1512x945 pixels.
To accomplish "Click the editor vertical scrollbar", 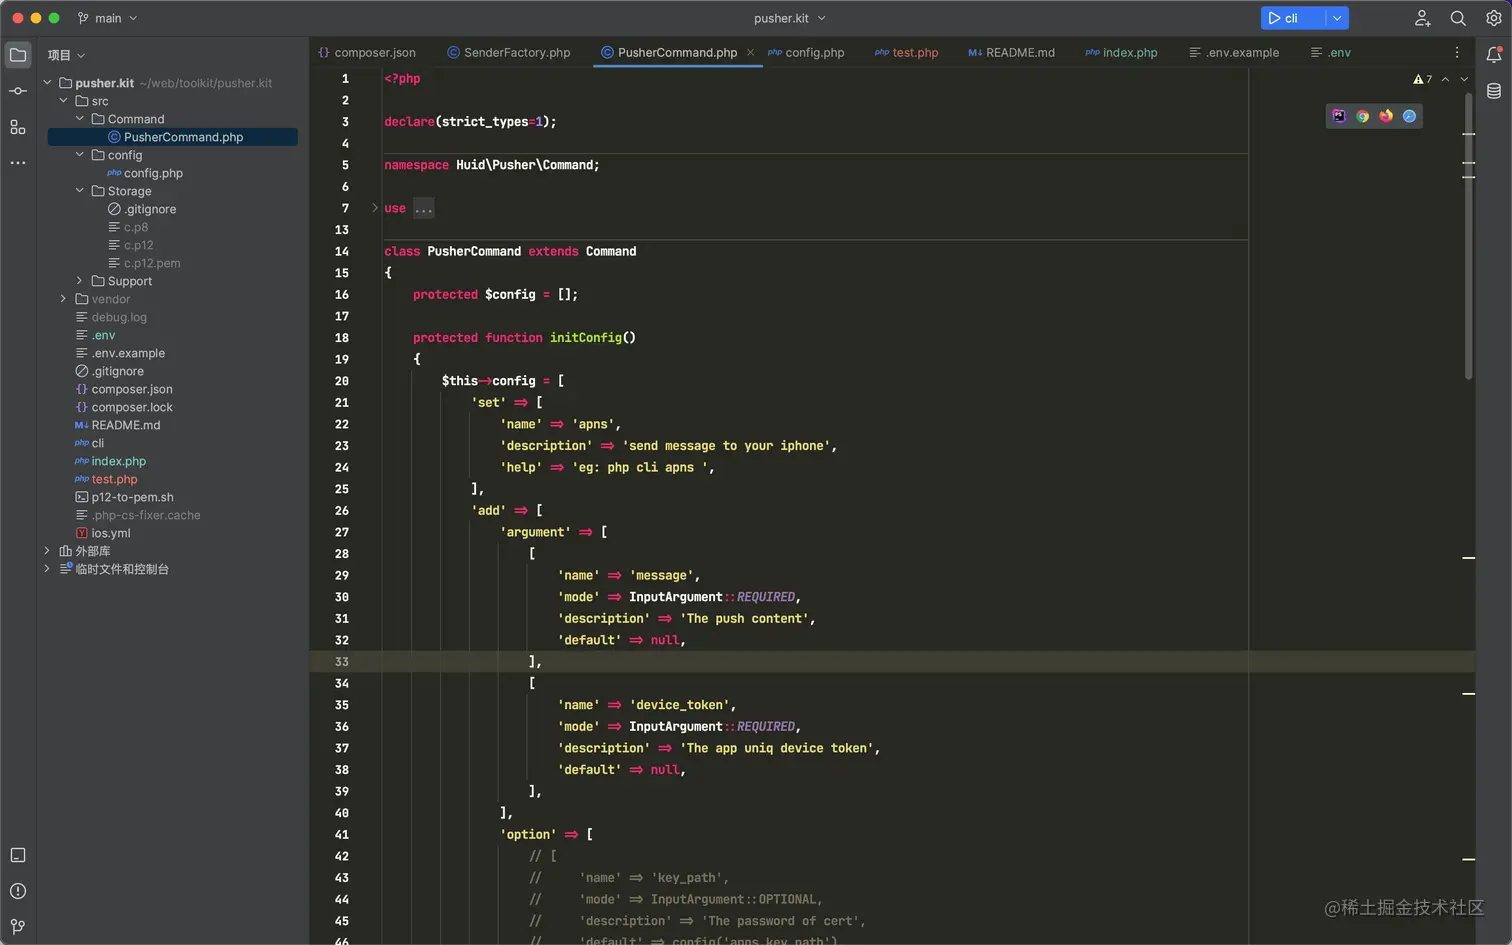I will tap(1468, 237).
